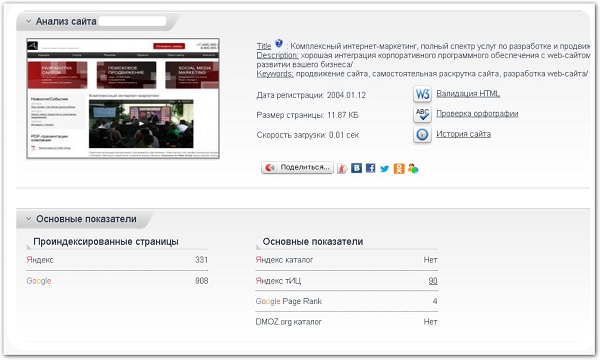Click the Keywords label link

click(x=275, y=74)
